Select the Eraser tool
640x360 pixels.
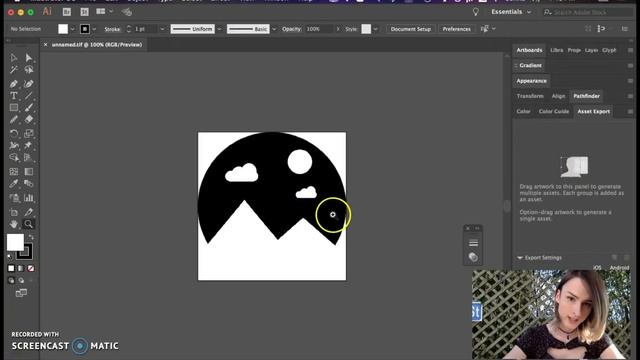click(29, 120)
